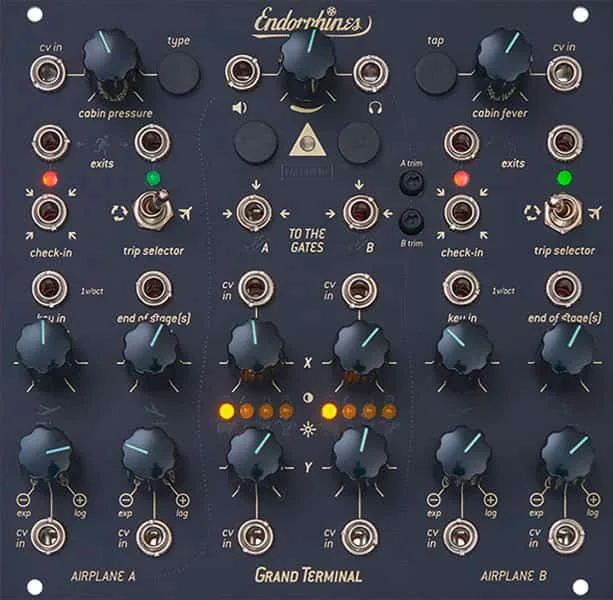The height and width of the screenshot is (600, 613).
Task: Click the airplane icon beside Airplane B trip selector
Action: coord(595,213)
